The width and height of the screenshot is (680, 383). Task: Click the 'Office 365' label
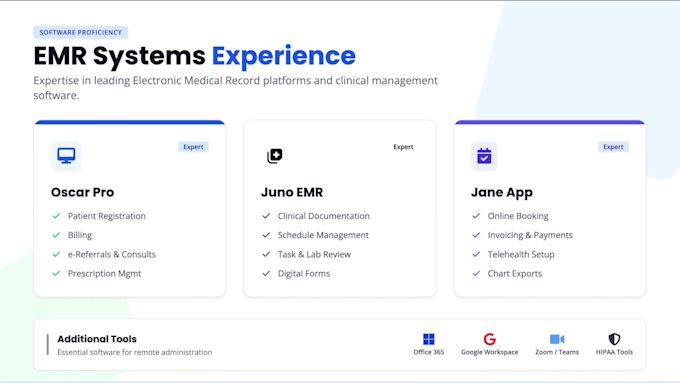pos(428,352)
